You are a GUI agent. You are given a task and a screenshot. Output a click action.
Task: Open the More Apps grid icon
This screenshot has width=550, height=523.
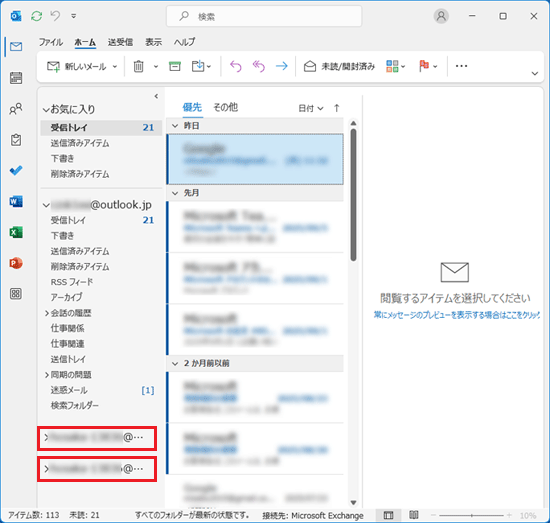16,294
